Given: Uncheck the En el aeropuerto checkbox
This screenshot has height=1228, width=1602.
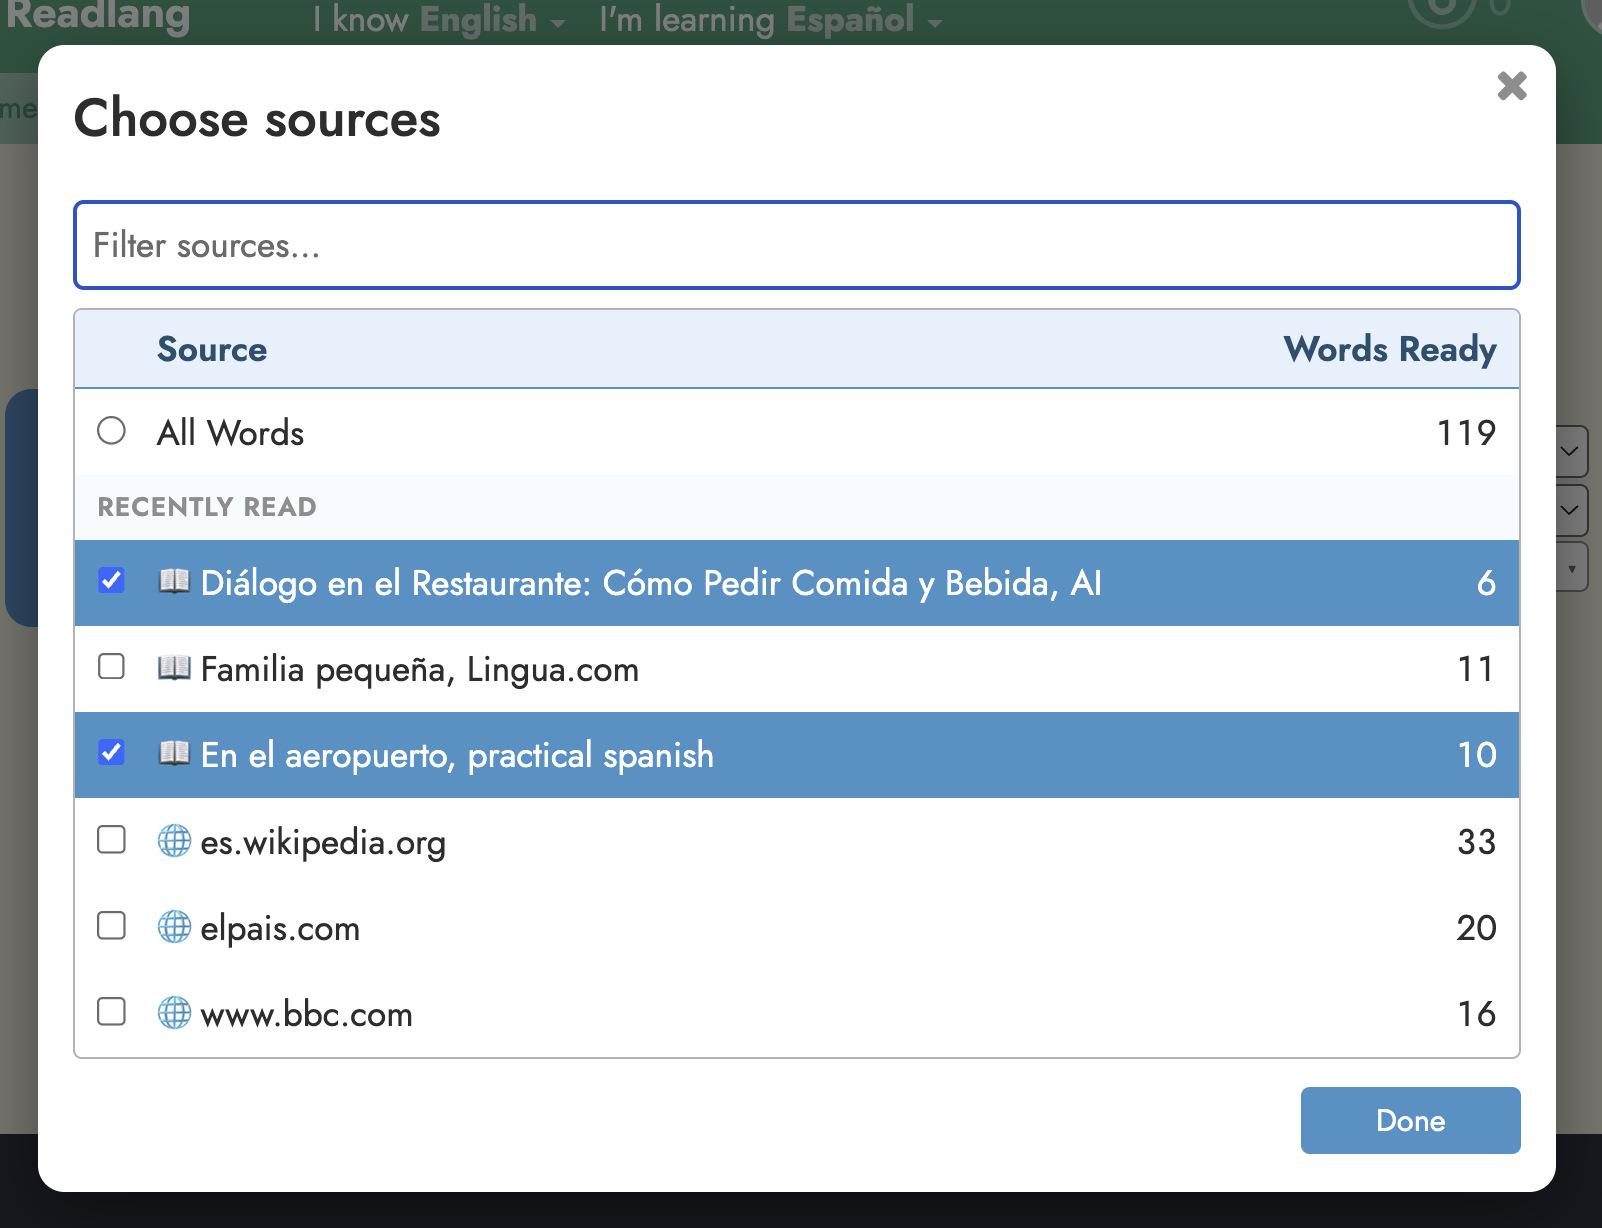Looking at the screenshot, I should click(111, 752).
